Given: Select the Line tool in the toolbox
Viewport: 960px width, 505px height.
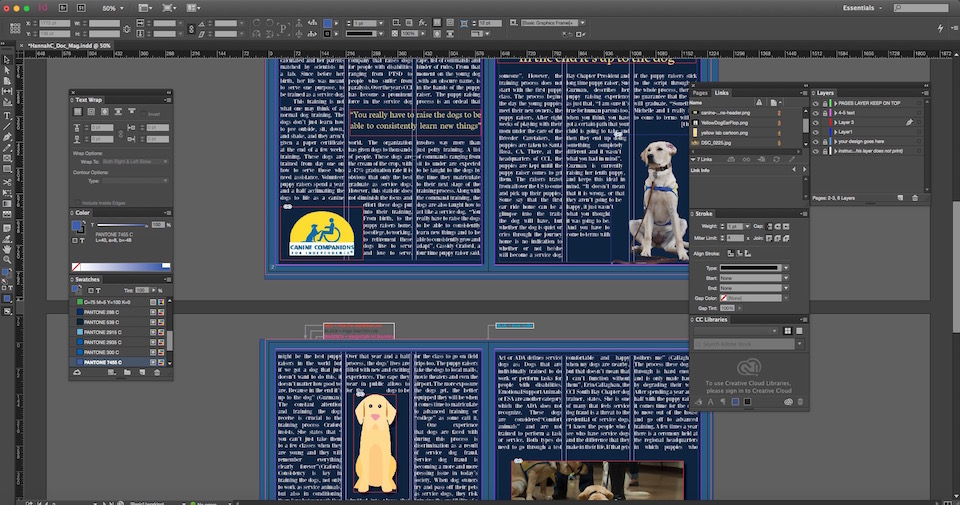Looking at the screenshot, I should click(7, 127).
